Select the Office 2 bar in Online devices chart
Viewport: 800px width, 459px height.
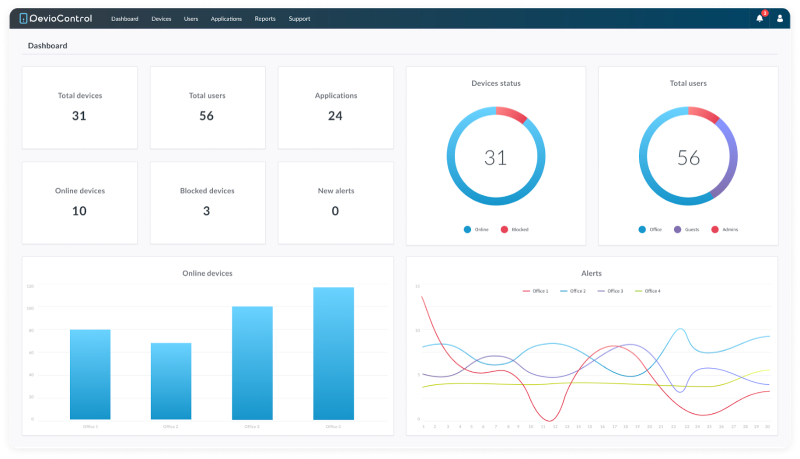[x=171, y=381]
